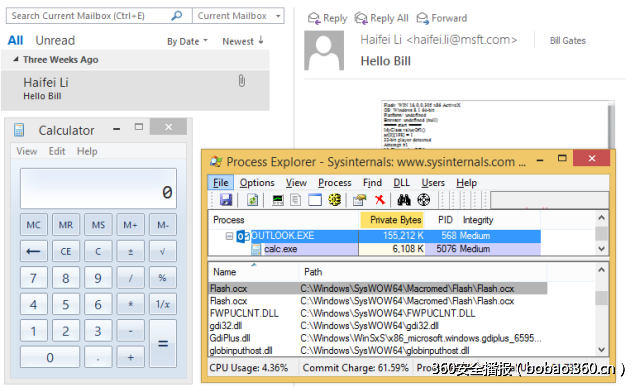This screenshot has height=387, width=640.
Task: Open the Process menu
Action: click(335, 182)
